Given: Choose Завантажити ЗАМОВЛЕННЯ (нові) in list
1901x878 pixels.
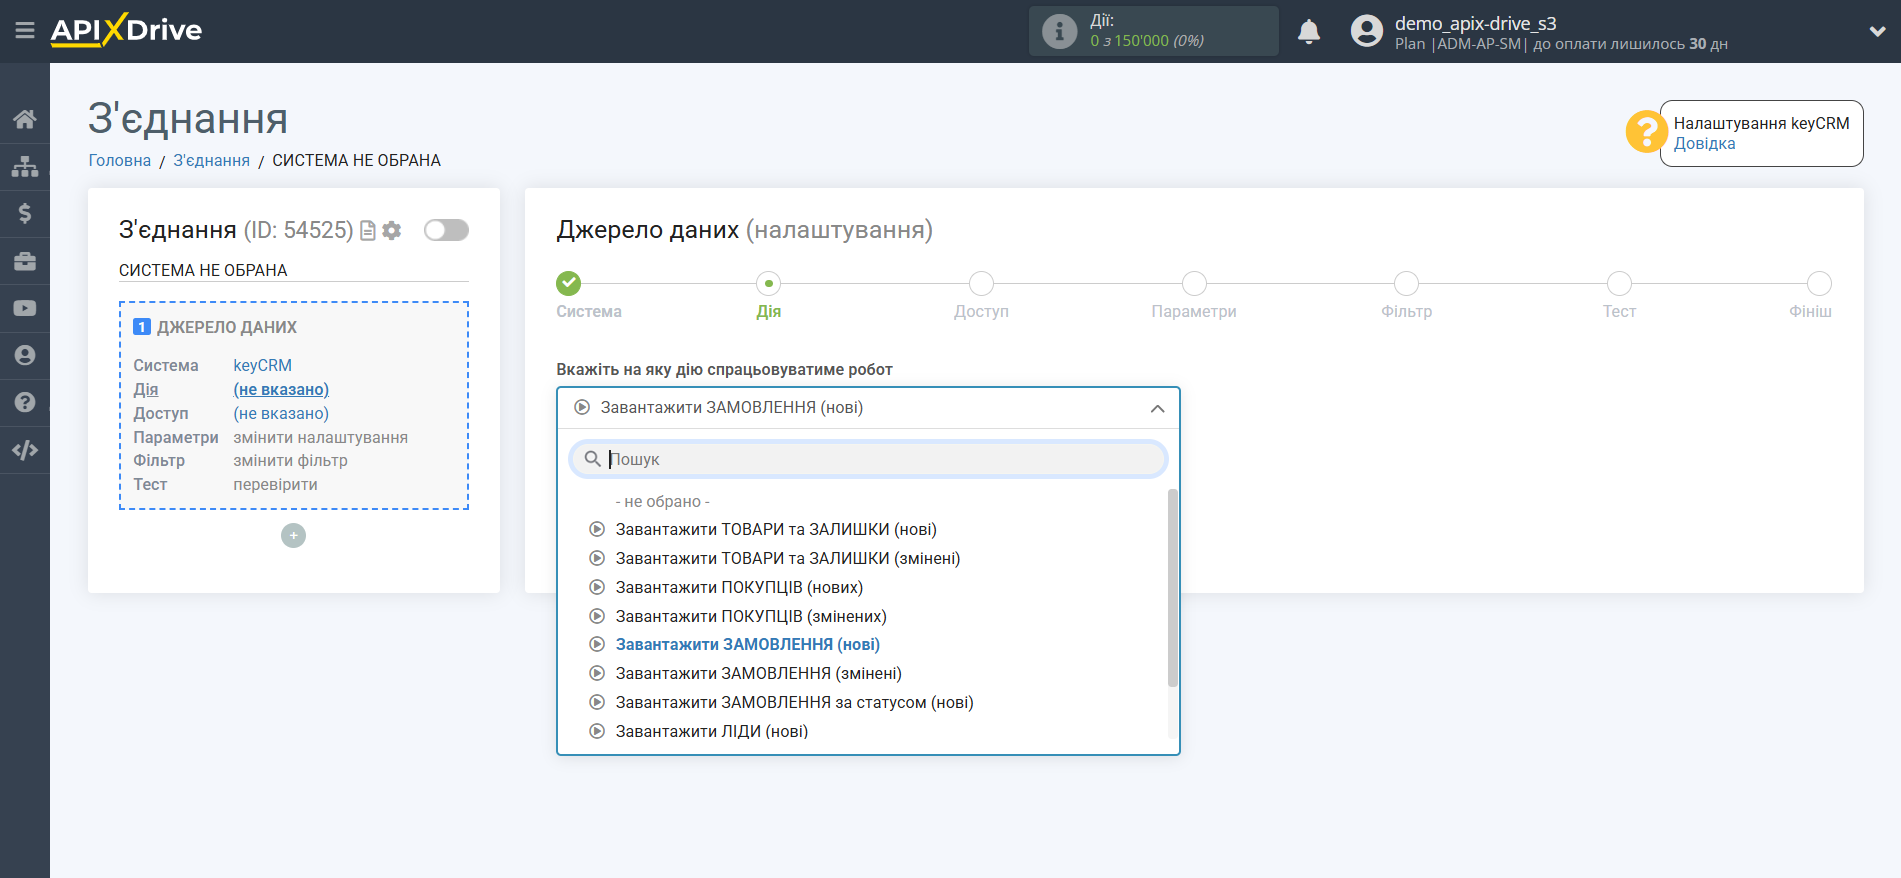Looking at the screenshot, I should (748, 645).
